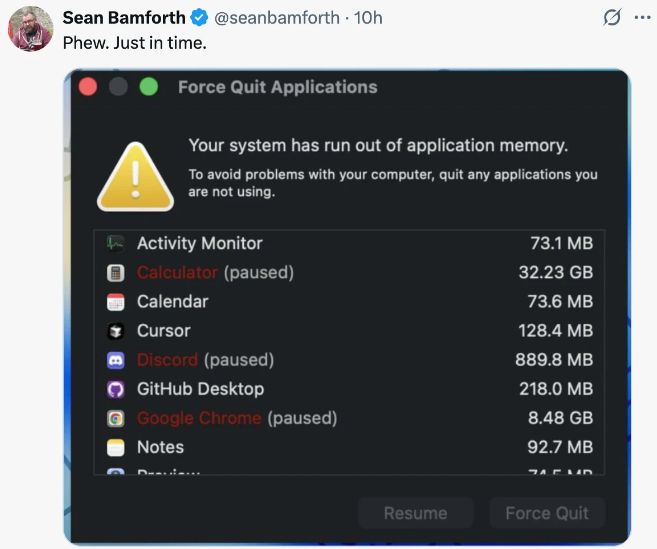Click the GitHub Desktop app icon
The width and height of the screenshot is (657, 549).
(x=116, y=389)
